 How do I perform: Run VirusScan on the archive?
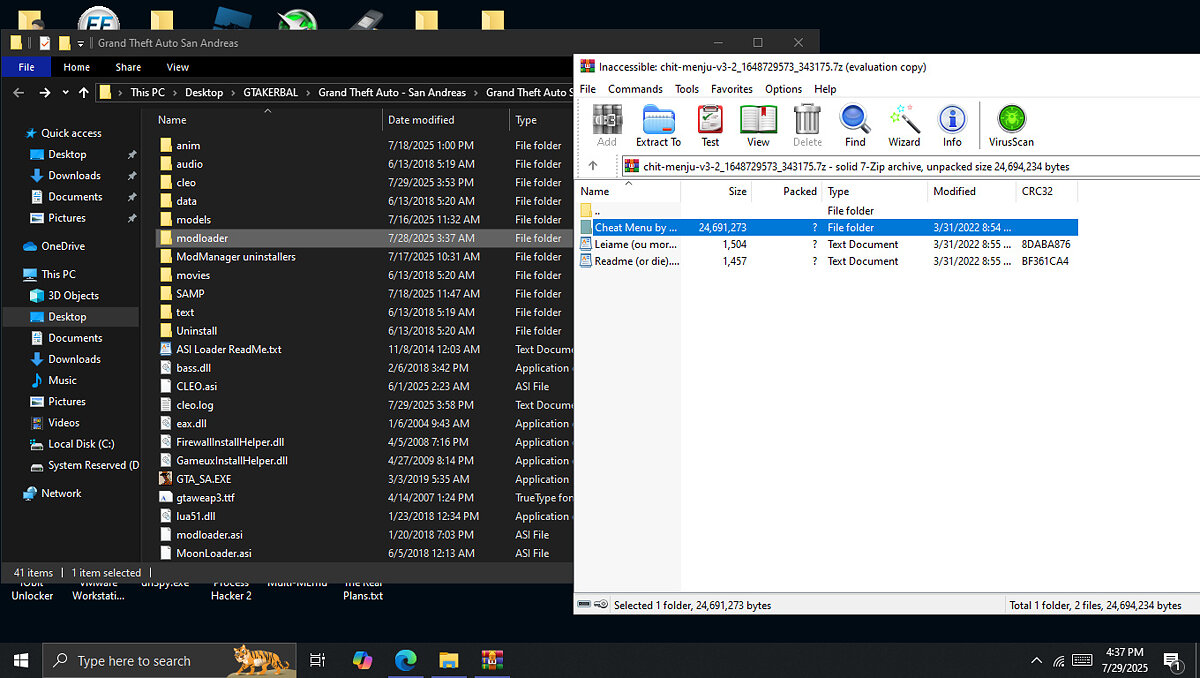click(x=1011, y=125)
